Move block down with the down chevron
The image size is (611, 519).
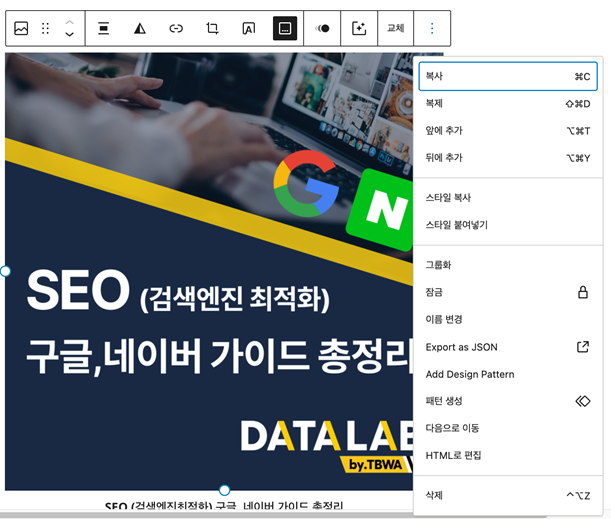pyautogui.click(x=69, y=35)
